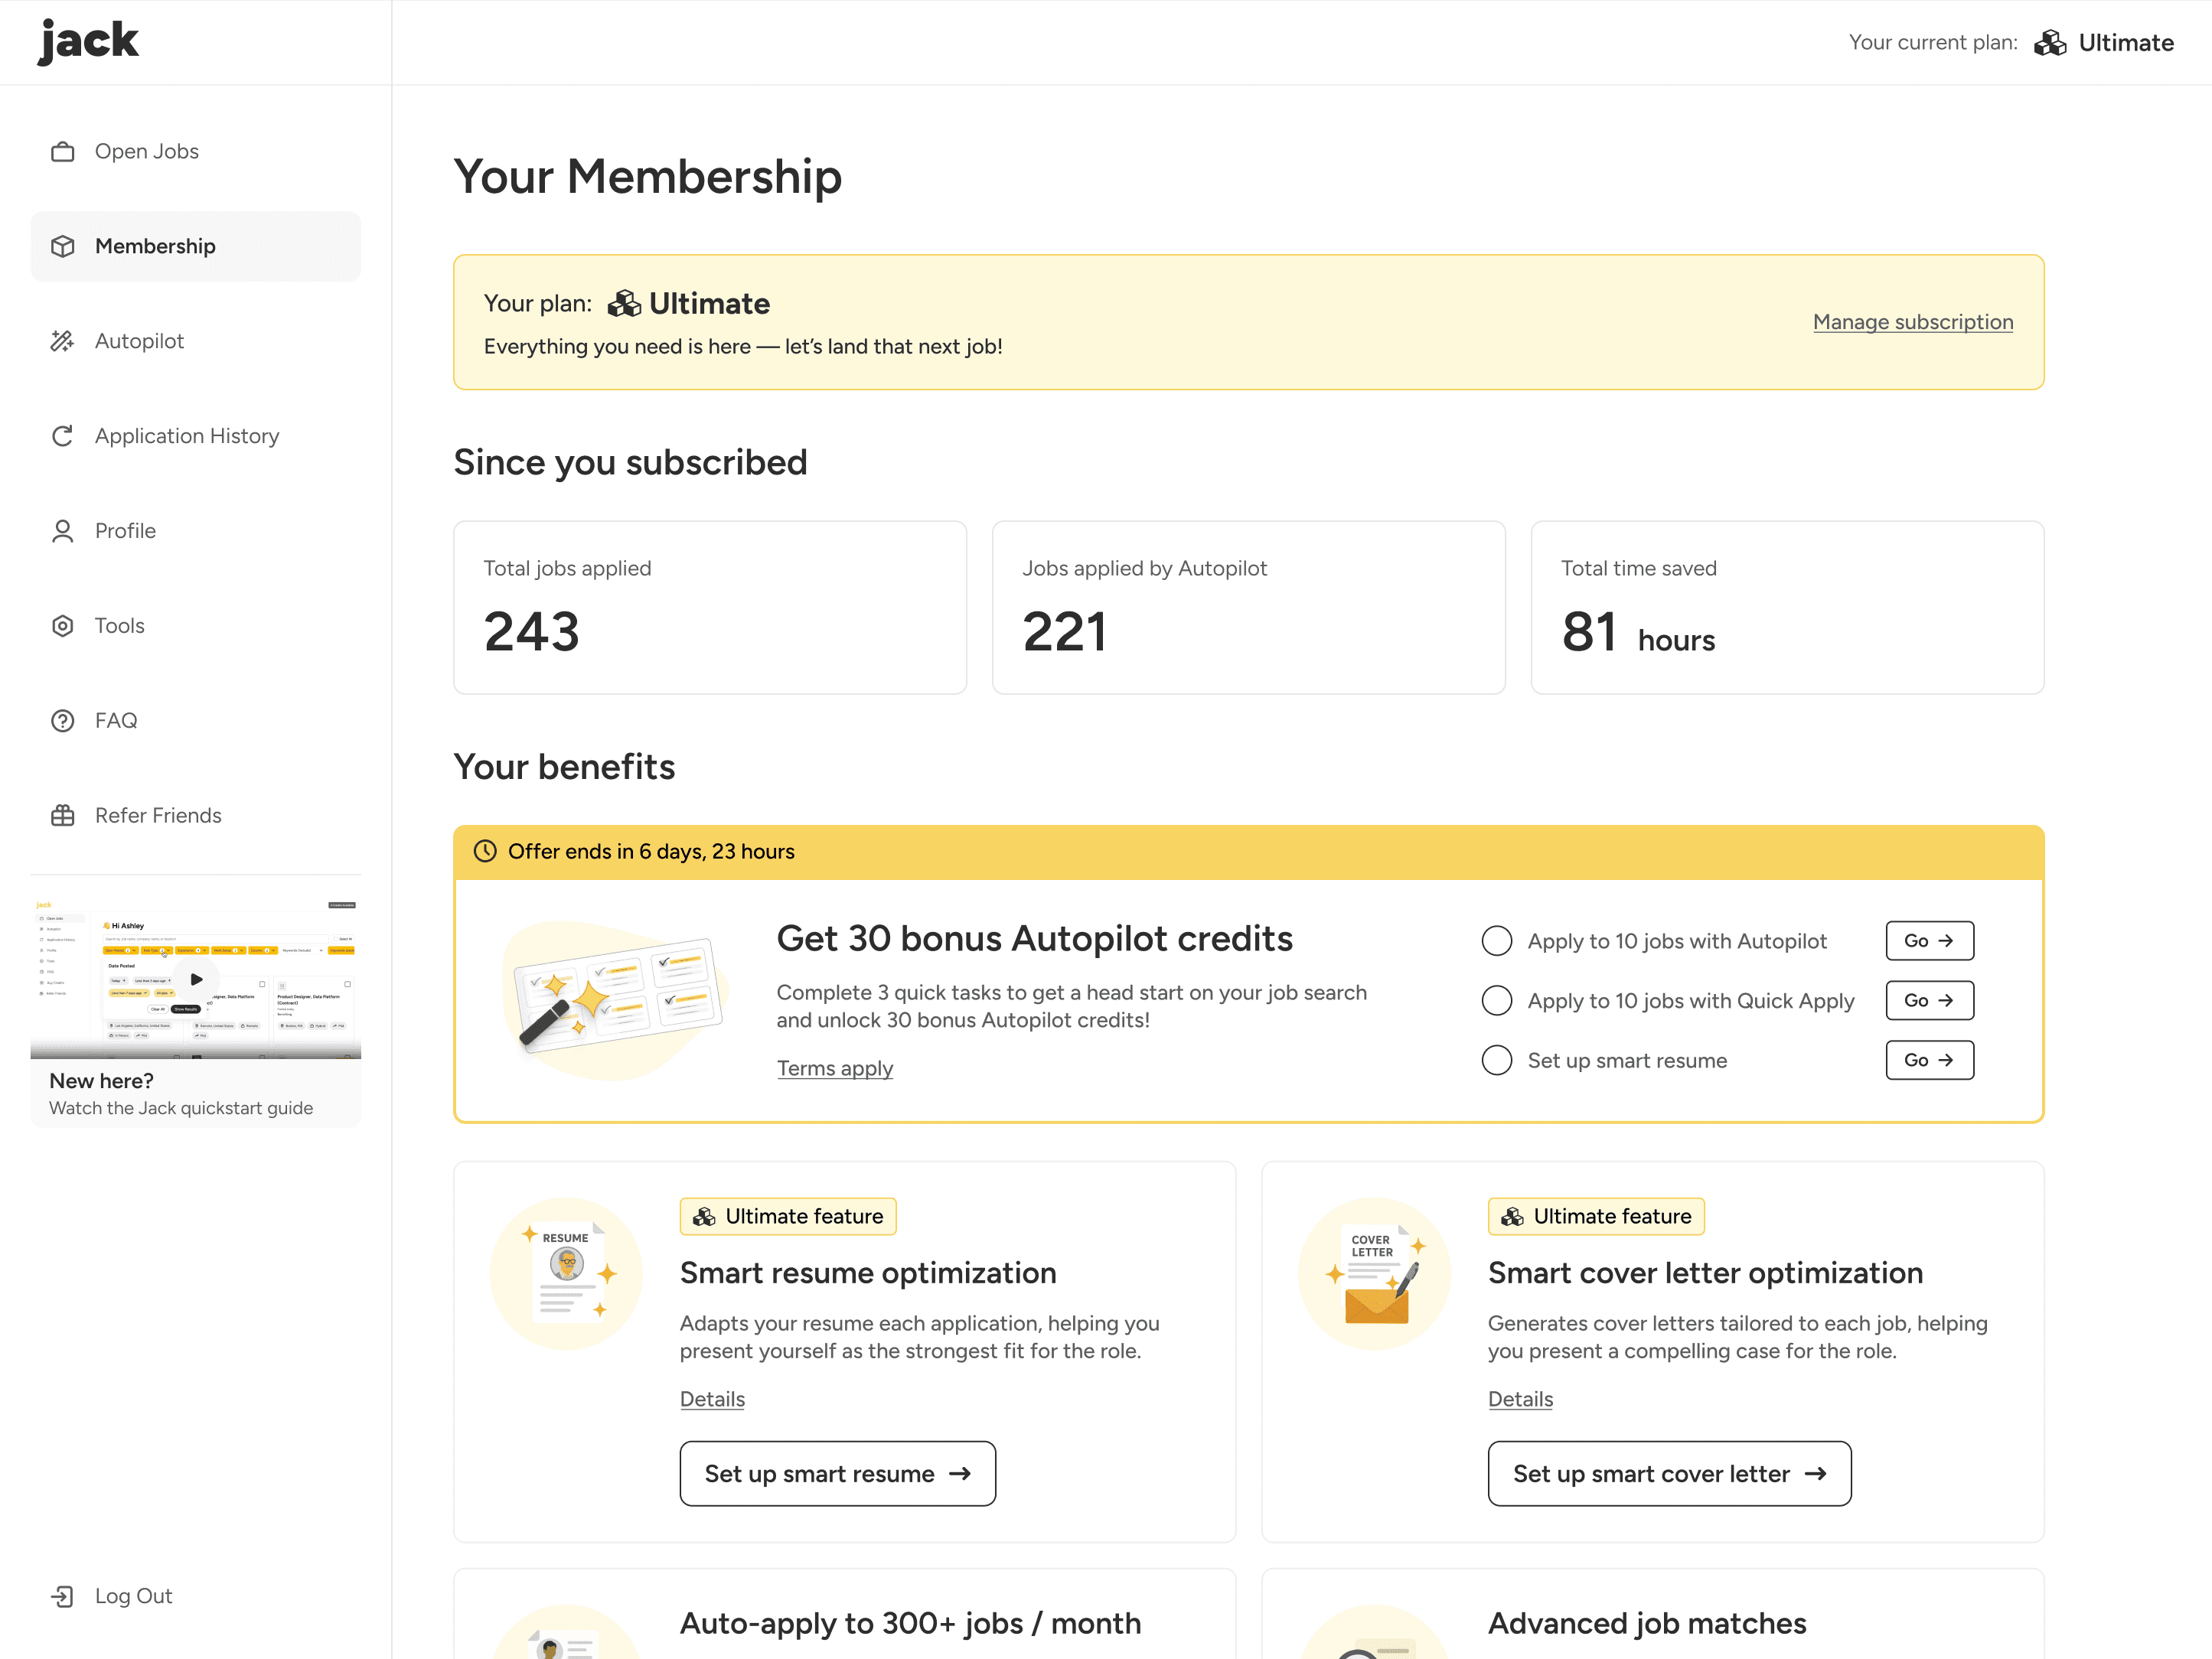This screenshot has height=1659, width=2212.
Task: Click the Application History refresh icon
Action: 63,436
